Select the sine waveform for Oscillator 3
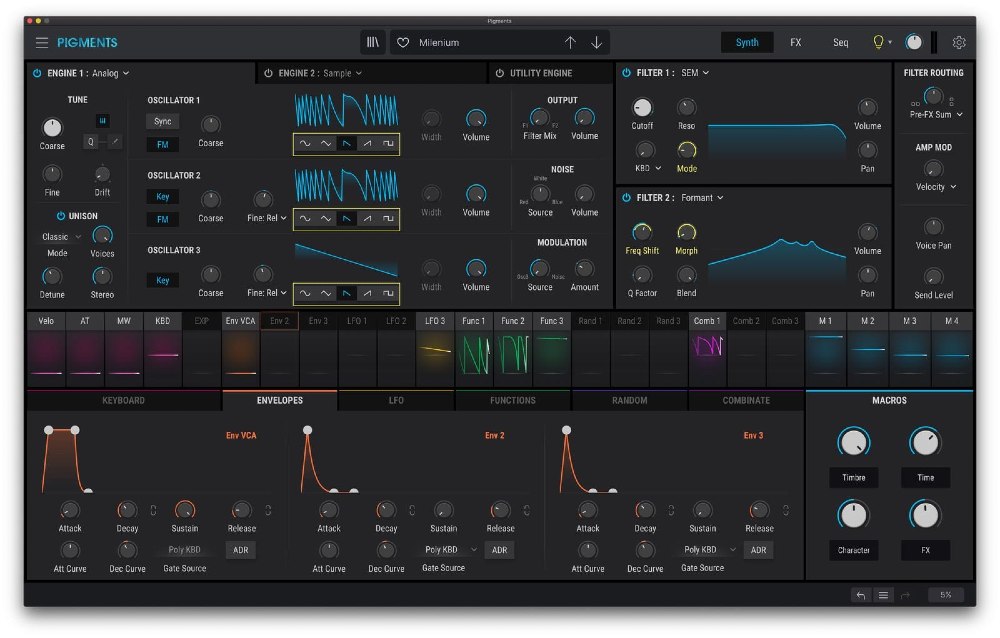Viewport: 1000px width, 638px height. (305, 293)
